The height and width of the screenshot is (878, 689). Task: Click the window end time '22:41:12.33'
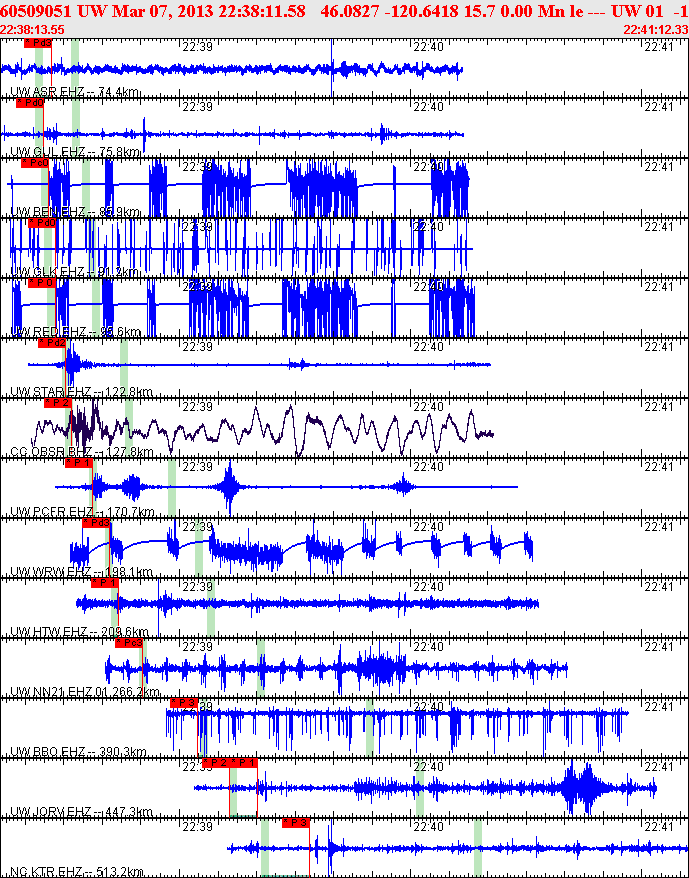tap(655, 30)
